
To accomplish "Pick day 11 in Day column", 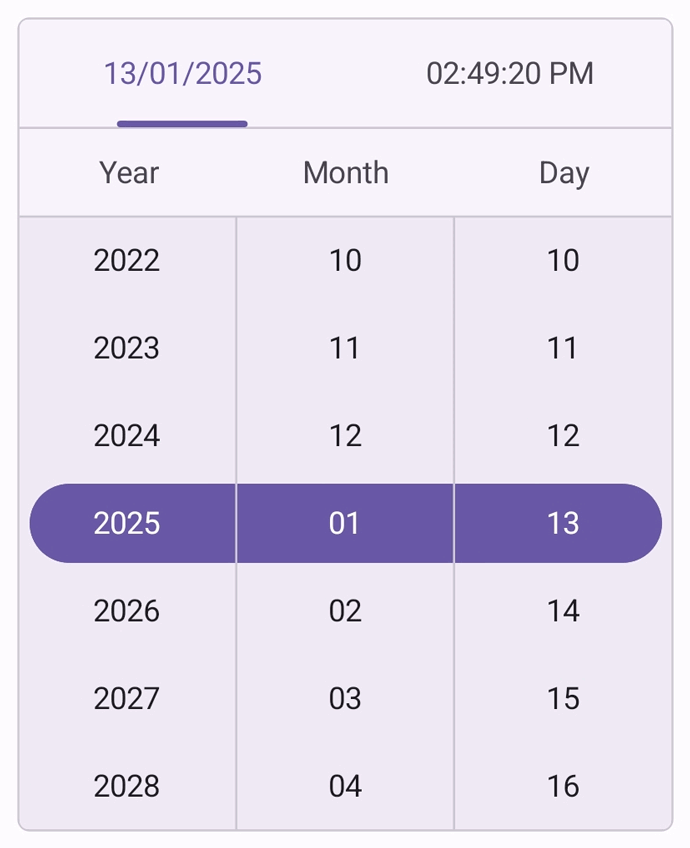I will 563,348.
